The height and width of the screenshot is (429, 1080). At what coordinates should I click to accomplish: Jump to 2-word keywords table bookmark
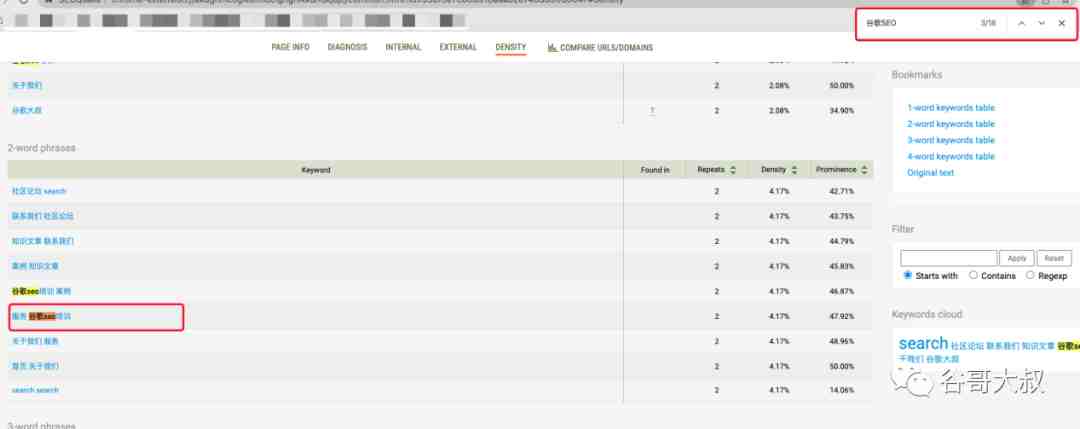click(951, 124)
